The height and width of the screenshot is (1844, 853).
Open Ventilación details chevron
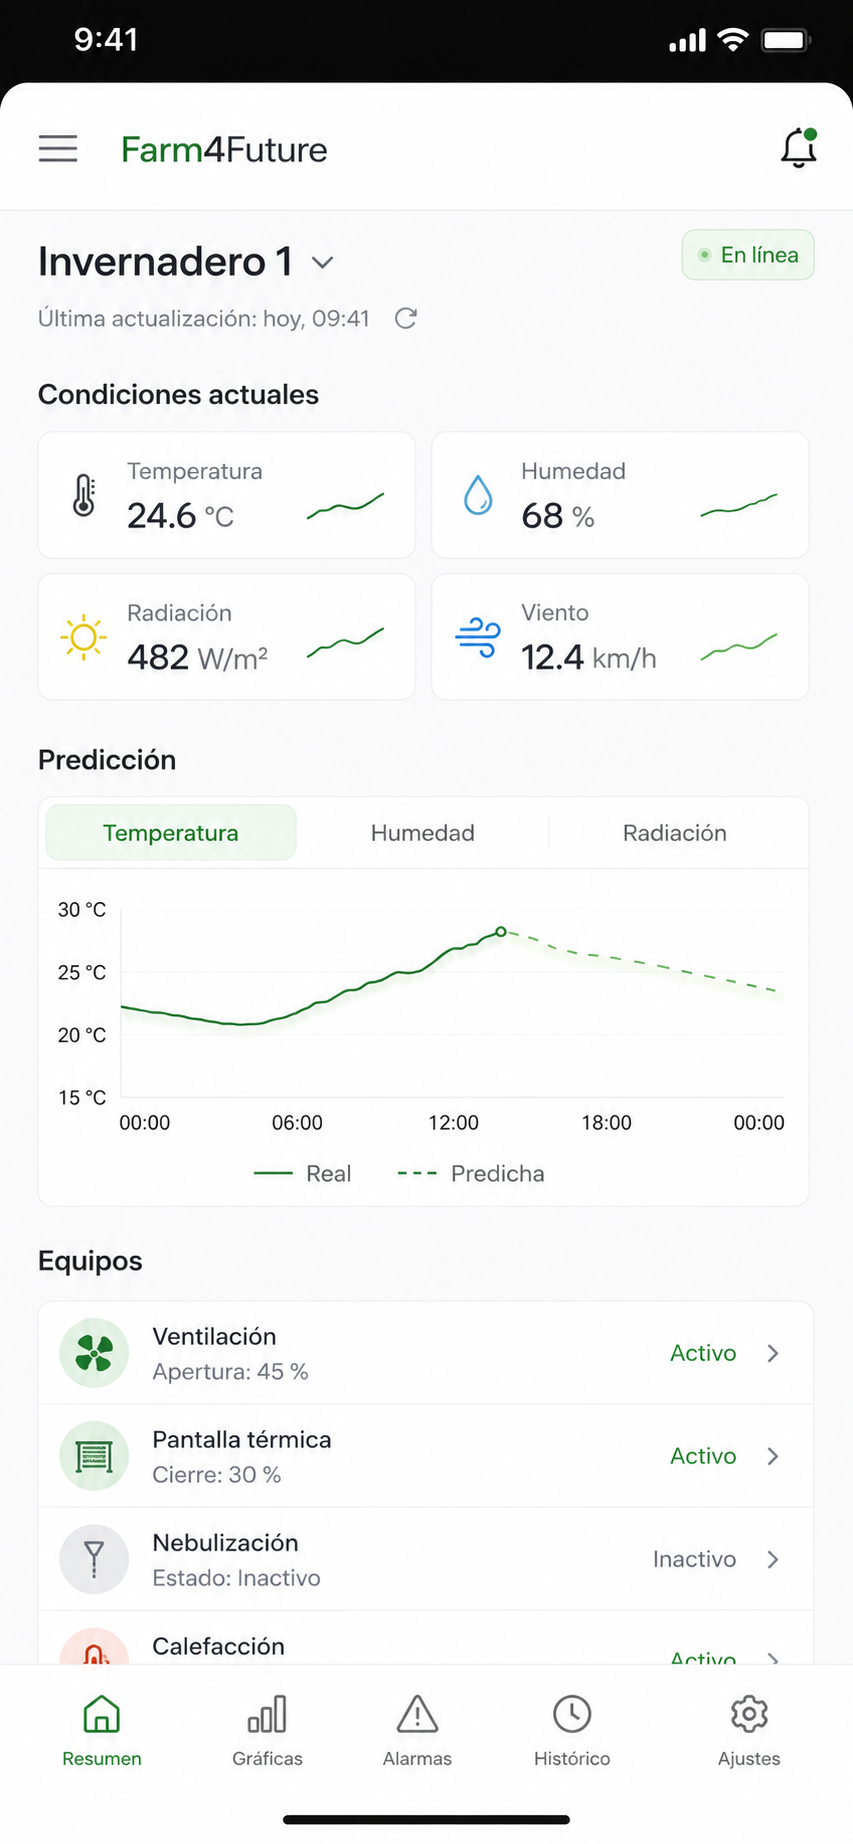click(x=773, y=1353)
